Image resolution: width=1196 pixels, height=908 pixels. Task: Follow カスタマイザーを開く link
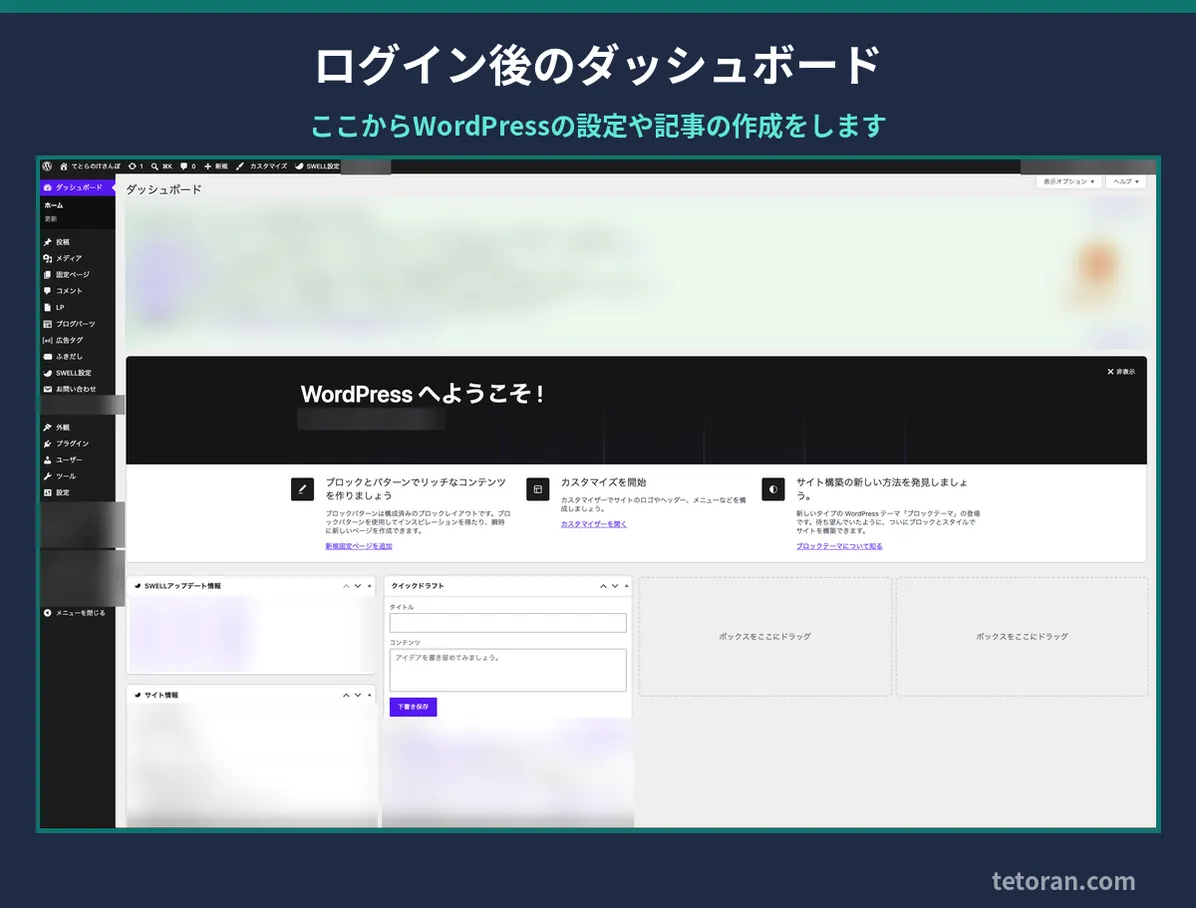pyautogui.click(x=593, y=524)
